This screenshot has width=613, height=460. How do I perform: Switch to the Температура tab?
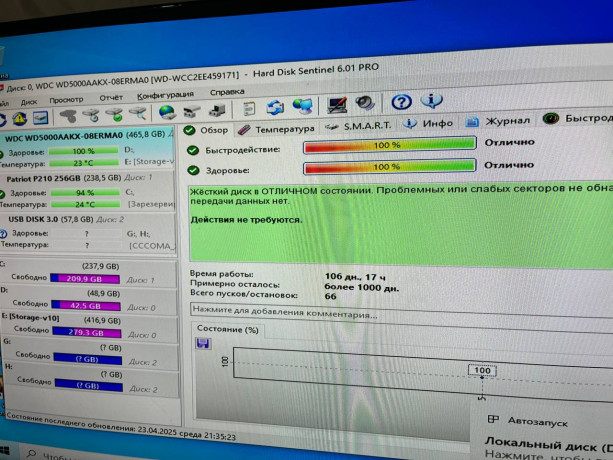pos(276,129)
